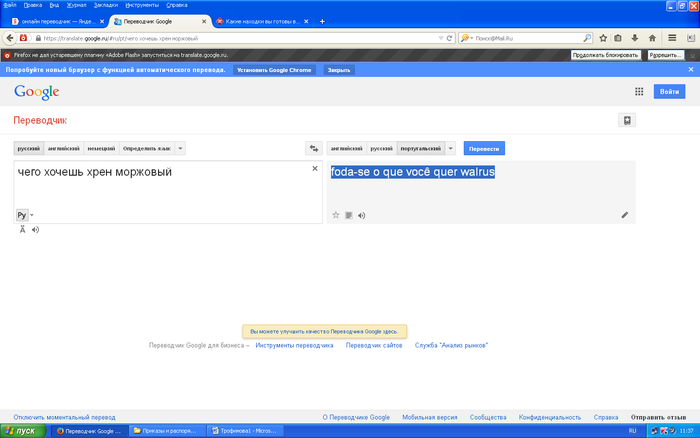Image resolution: width=700 pixels, height=438 pixels.
Task: Open the Google apps grid icon
Action: pos(639,92)
